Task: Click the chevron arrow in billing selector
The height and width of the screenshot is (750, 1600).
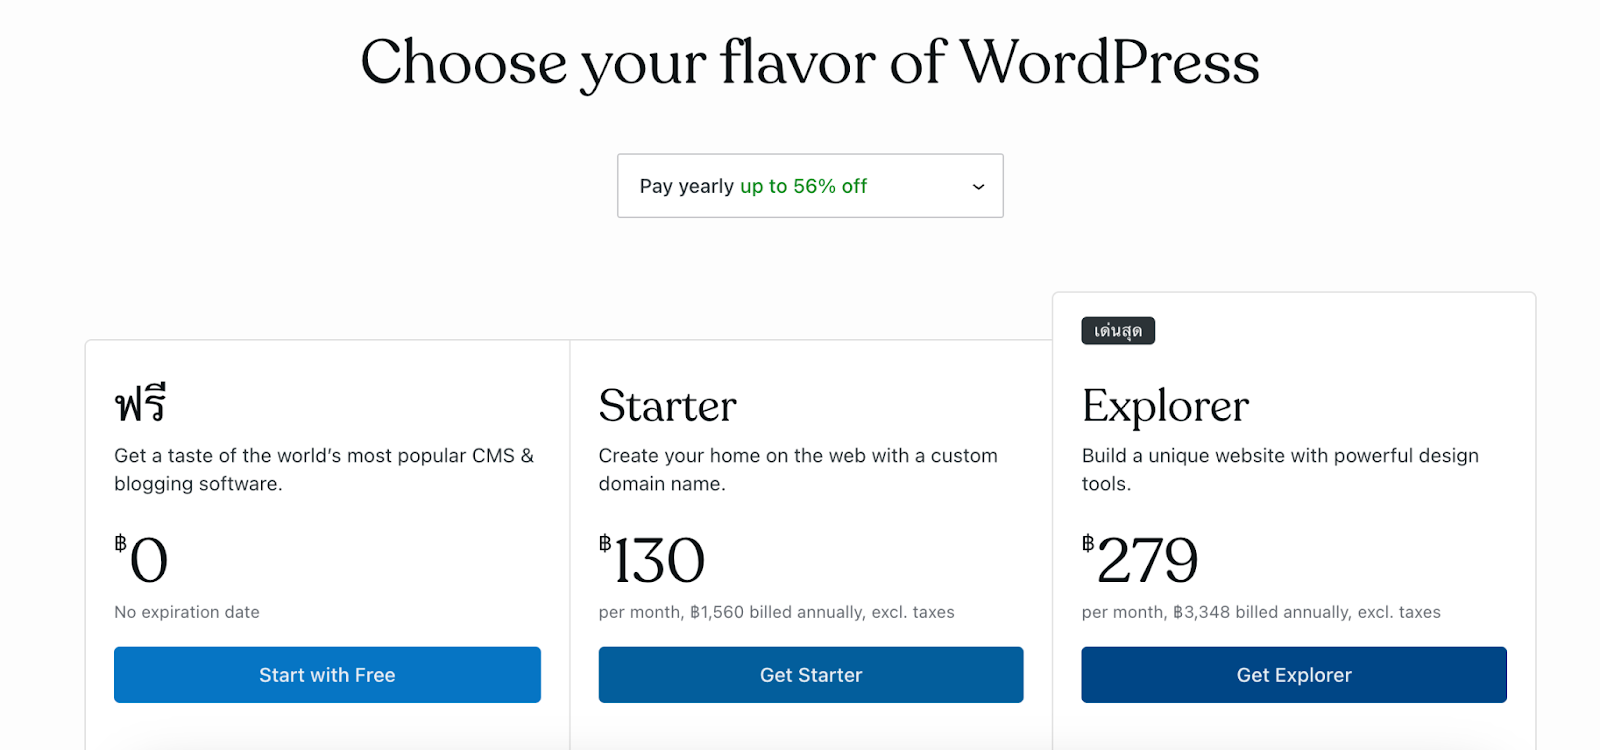Action: tap(978, 187)
